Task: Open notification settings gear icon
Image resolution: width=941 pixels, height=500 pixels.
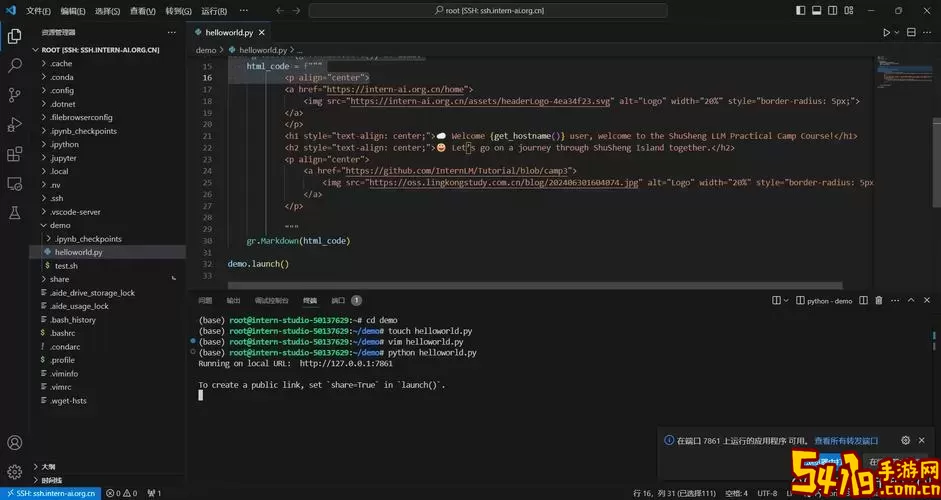Action: click(906, 440)
